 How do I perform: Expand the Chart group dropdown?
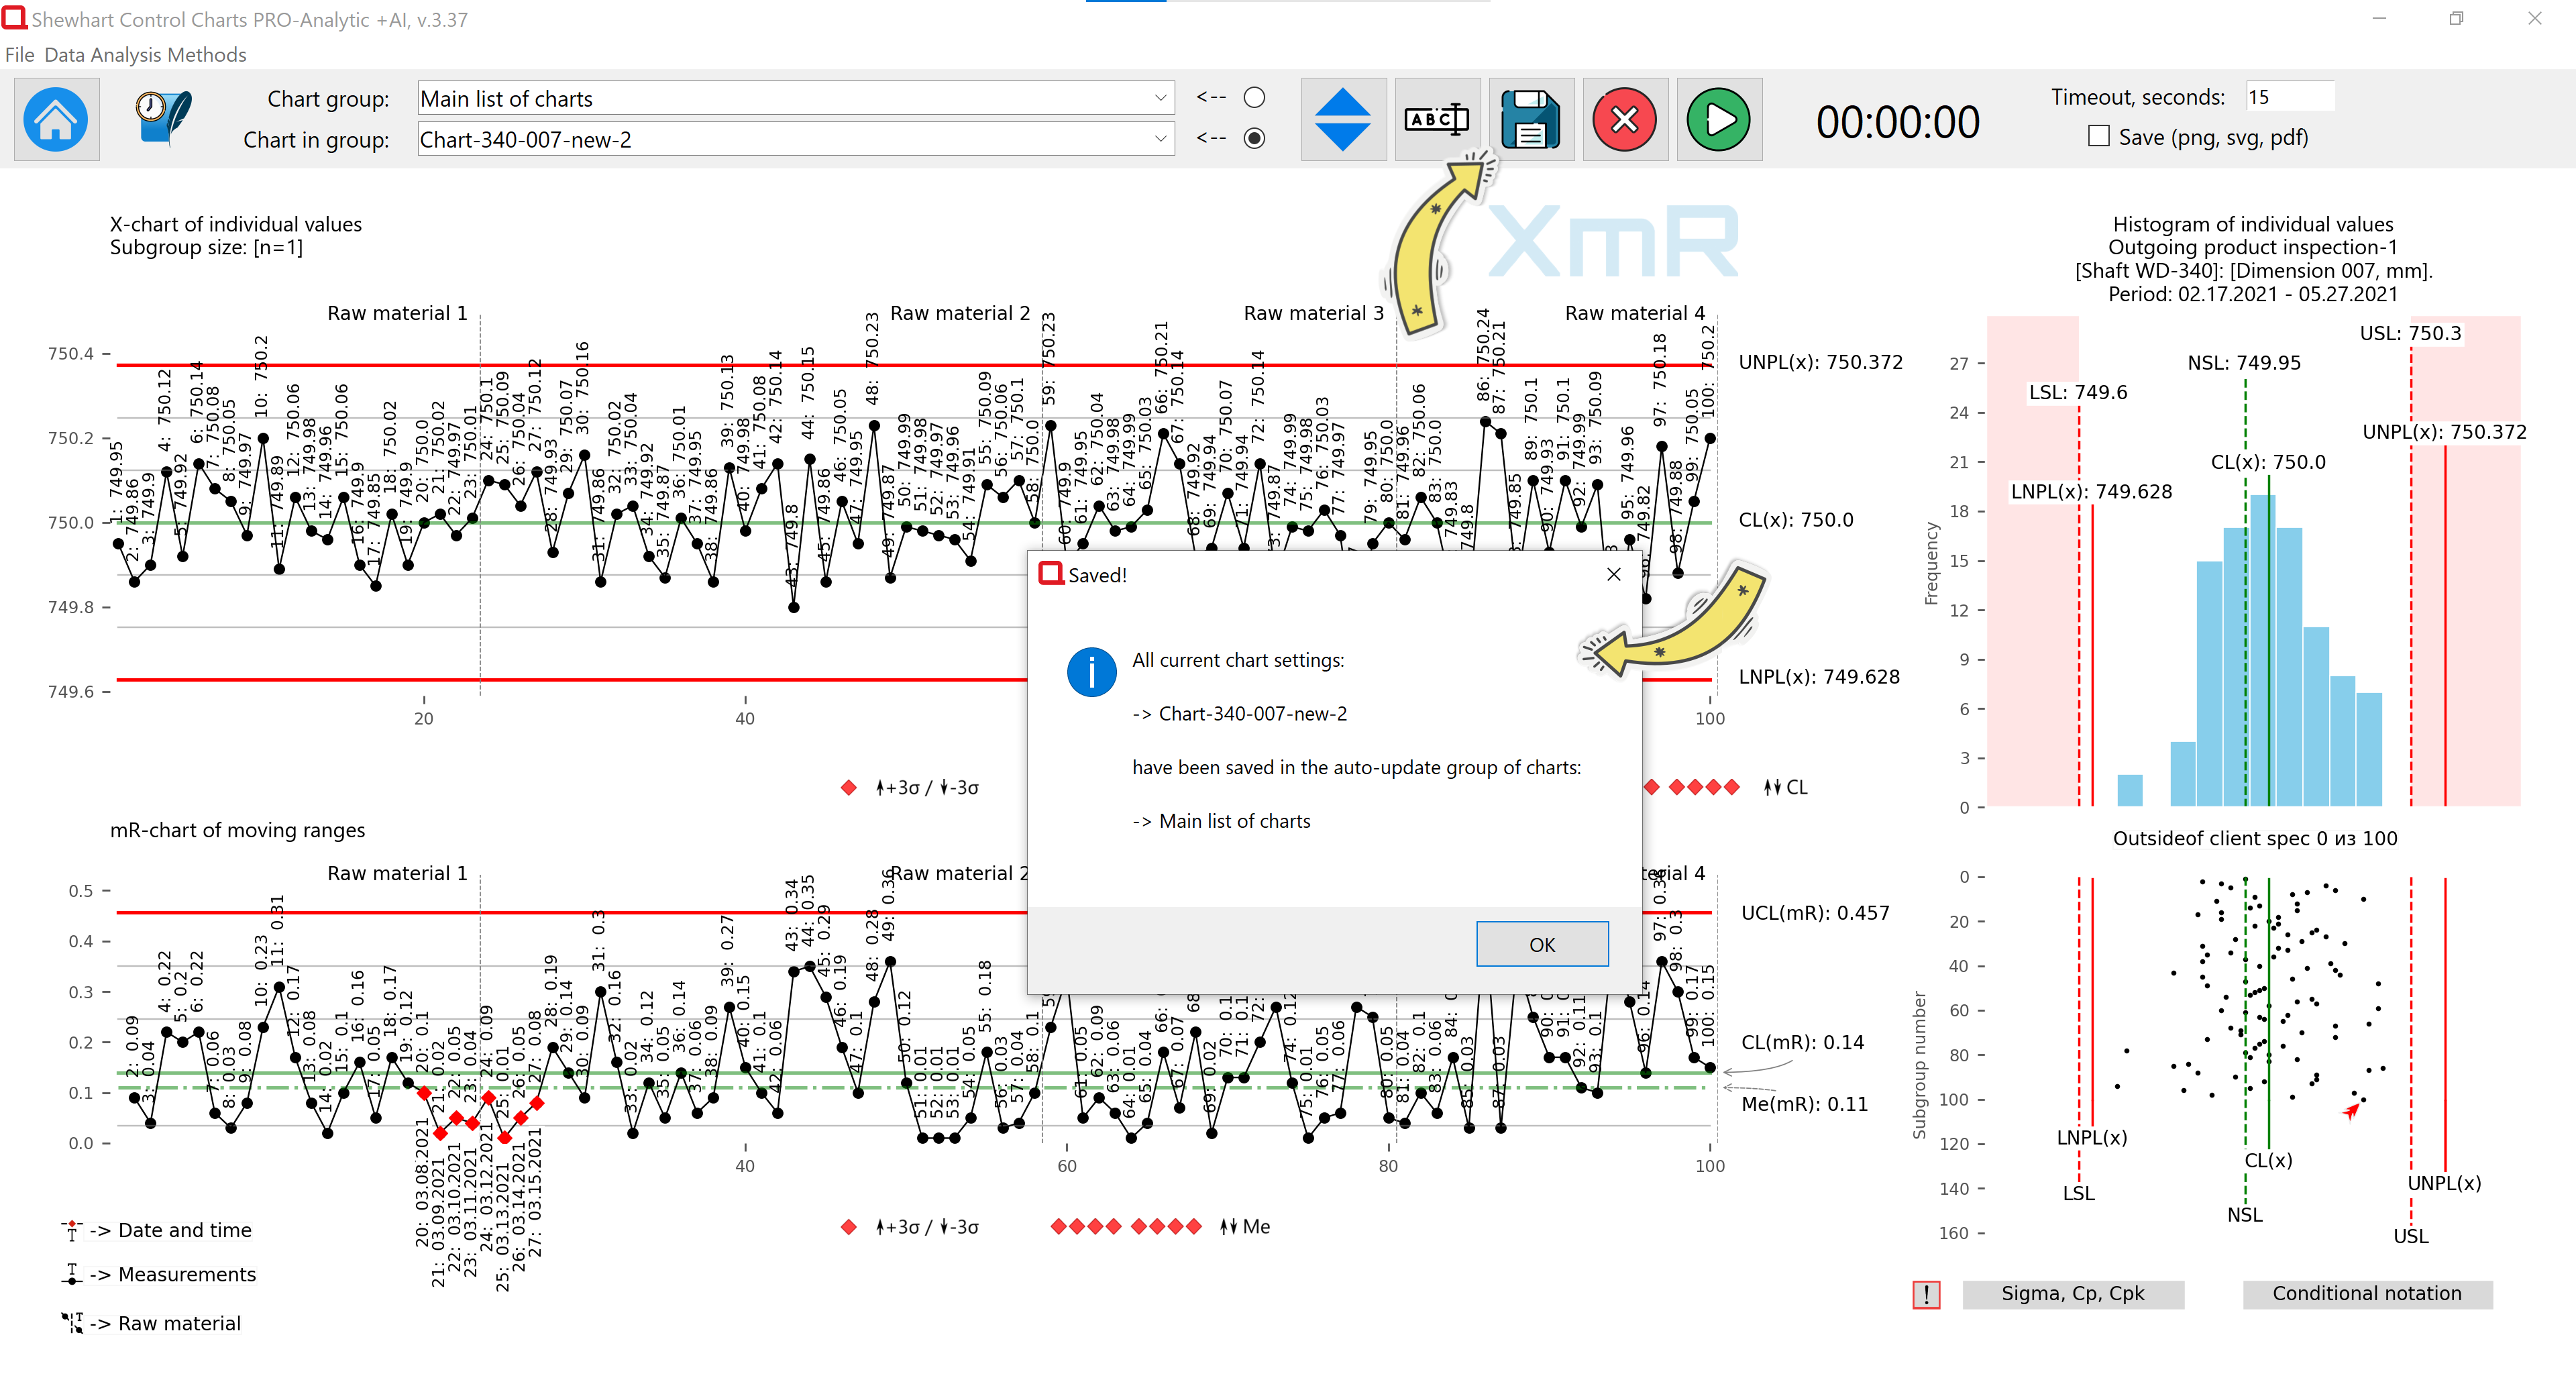pos(1160,98)
